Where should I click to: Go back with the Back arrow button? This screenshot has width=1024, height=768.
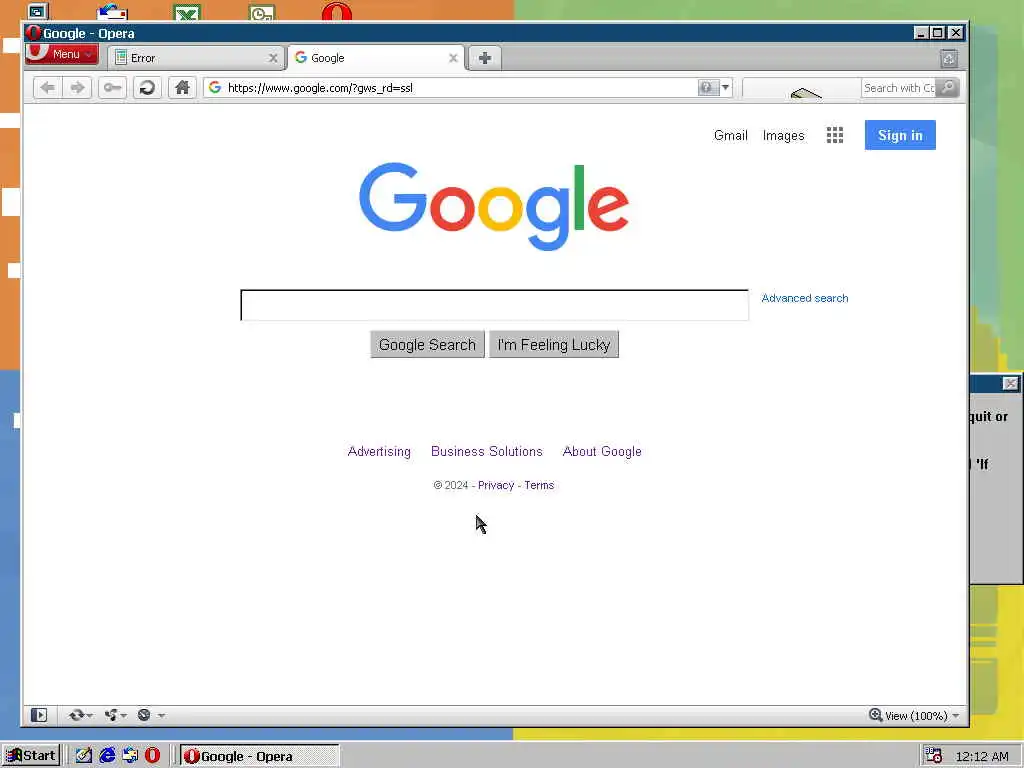point(48,88)
